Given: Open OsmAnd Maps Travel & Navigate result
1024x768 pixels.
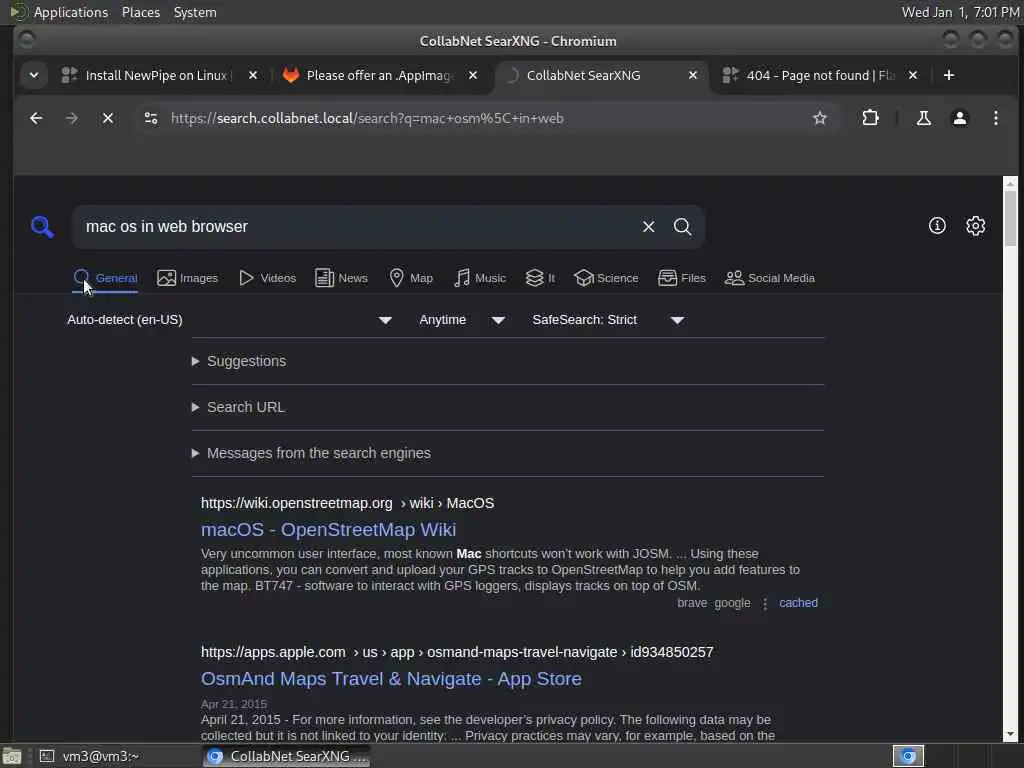Looking at the screenshot, I should click(x=391, y=679).
